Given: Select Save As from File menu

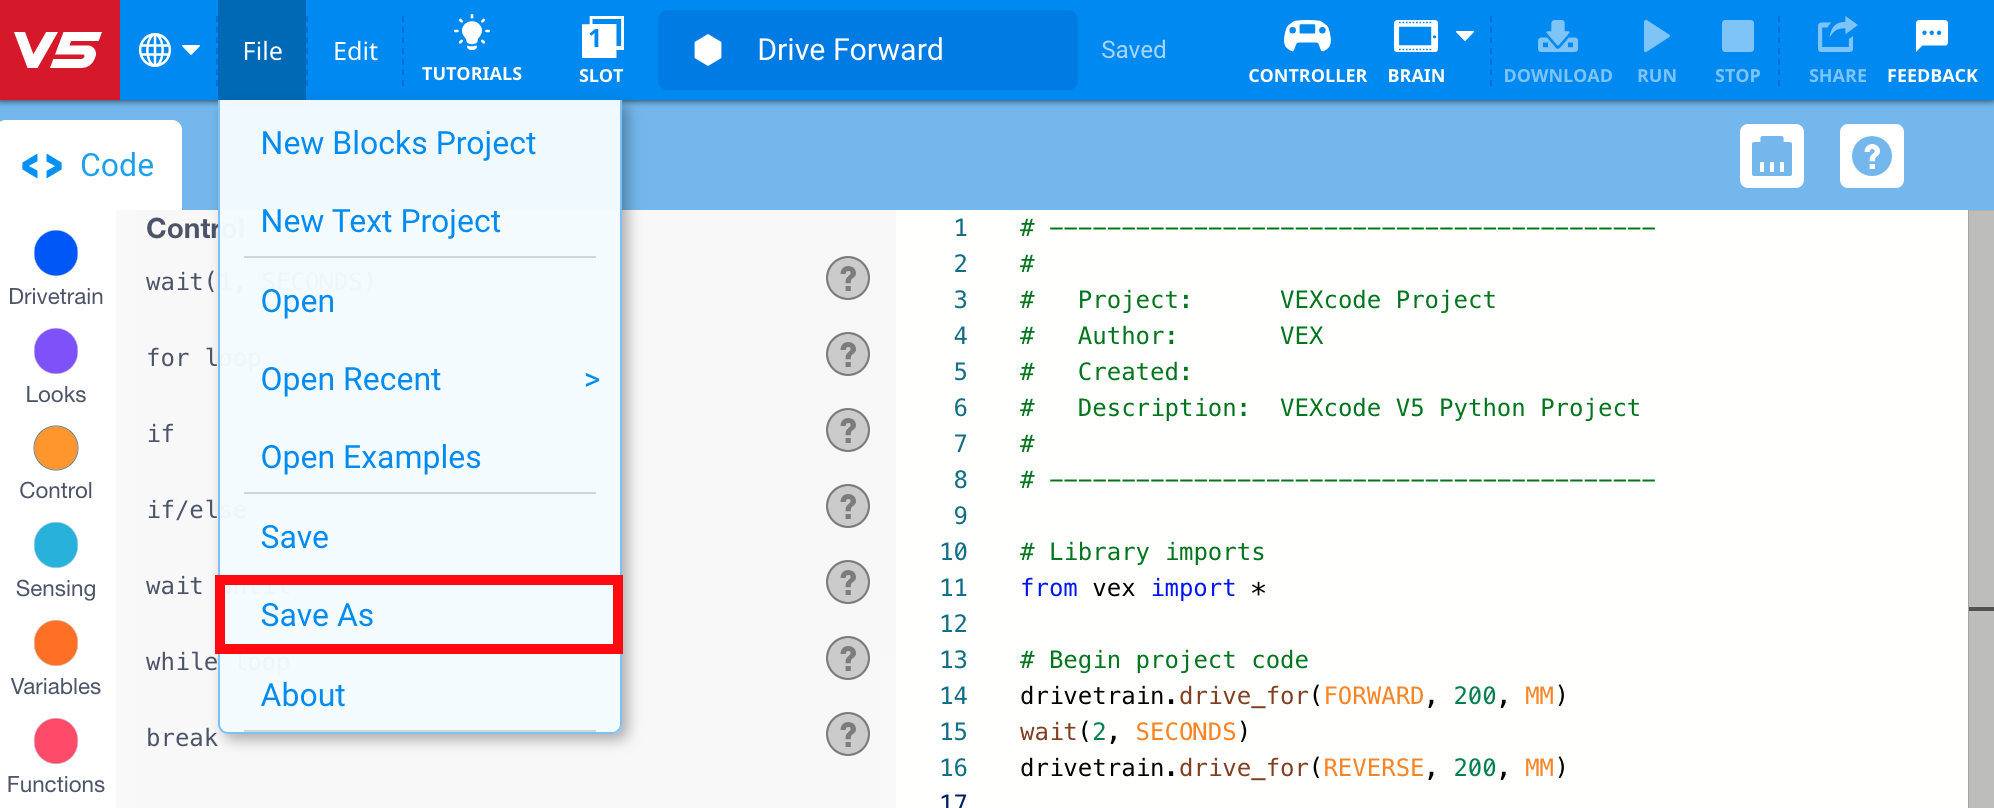Looking at the screenshot, I should pos(317,615).
